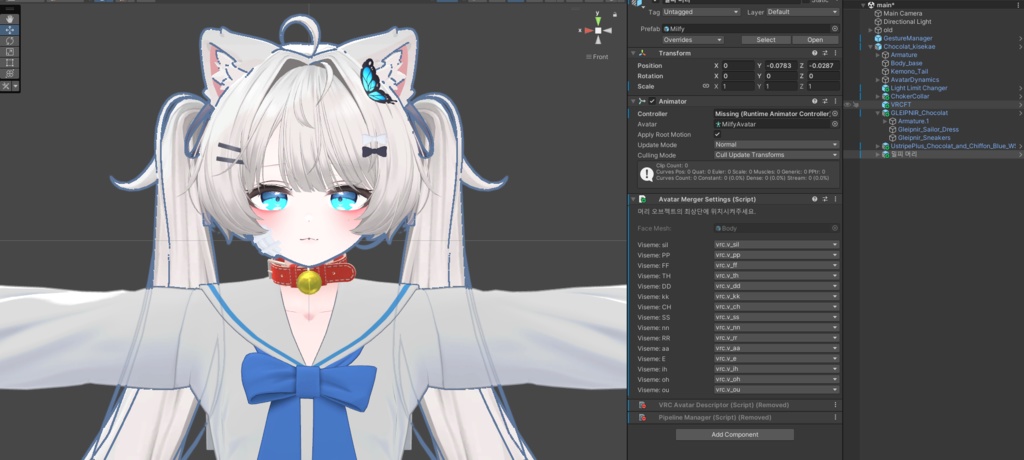Image resolution: width=1024 pixels, height=460 pixels.
Task: Select the Rect transform tool
Action: click(x=10, y=63)
